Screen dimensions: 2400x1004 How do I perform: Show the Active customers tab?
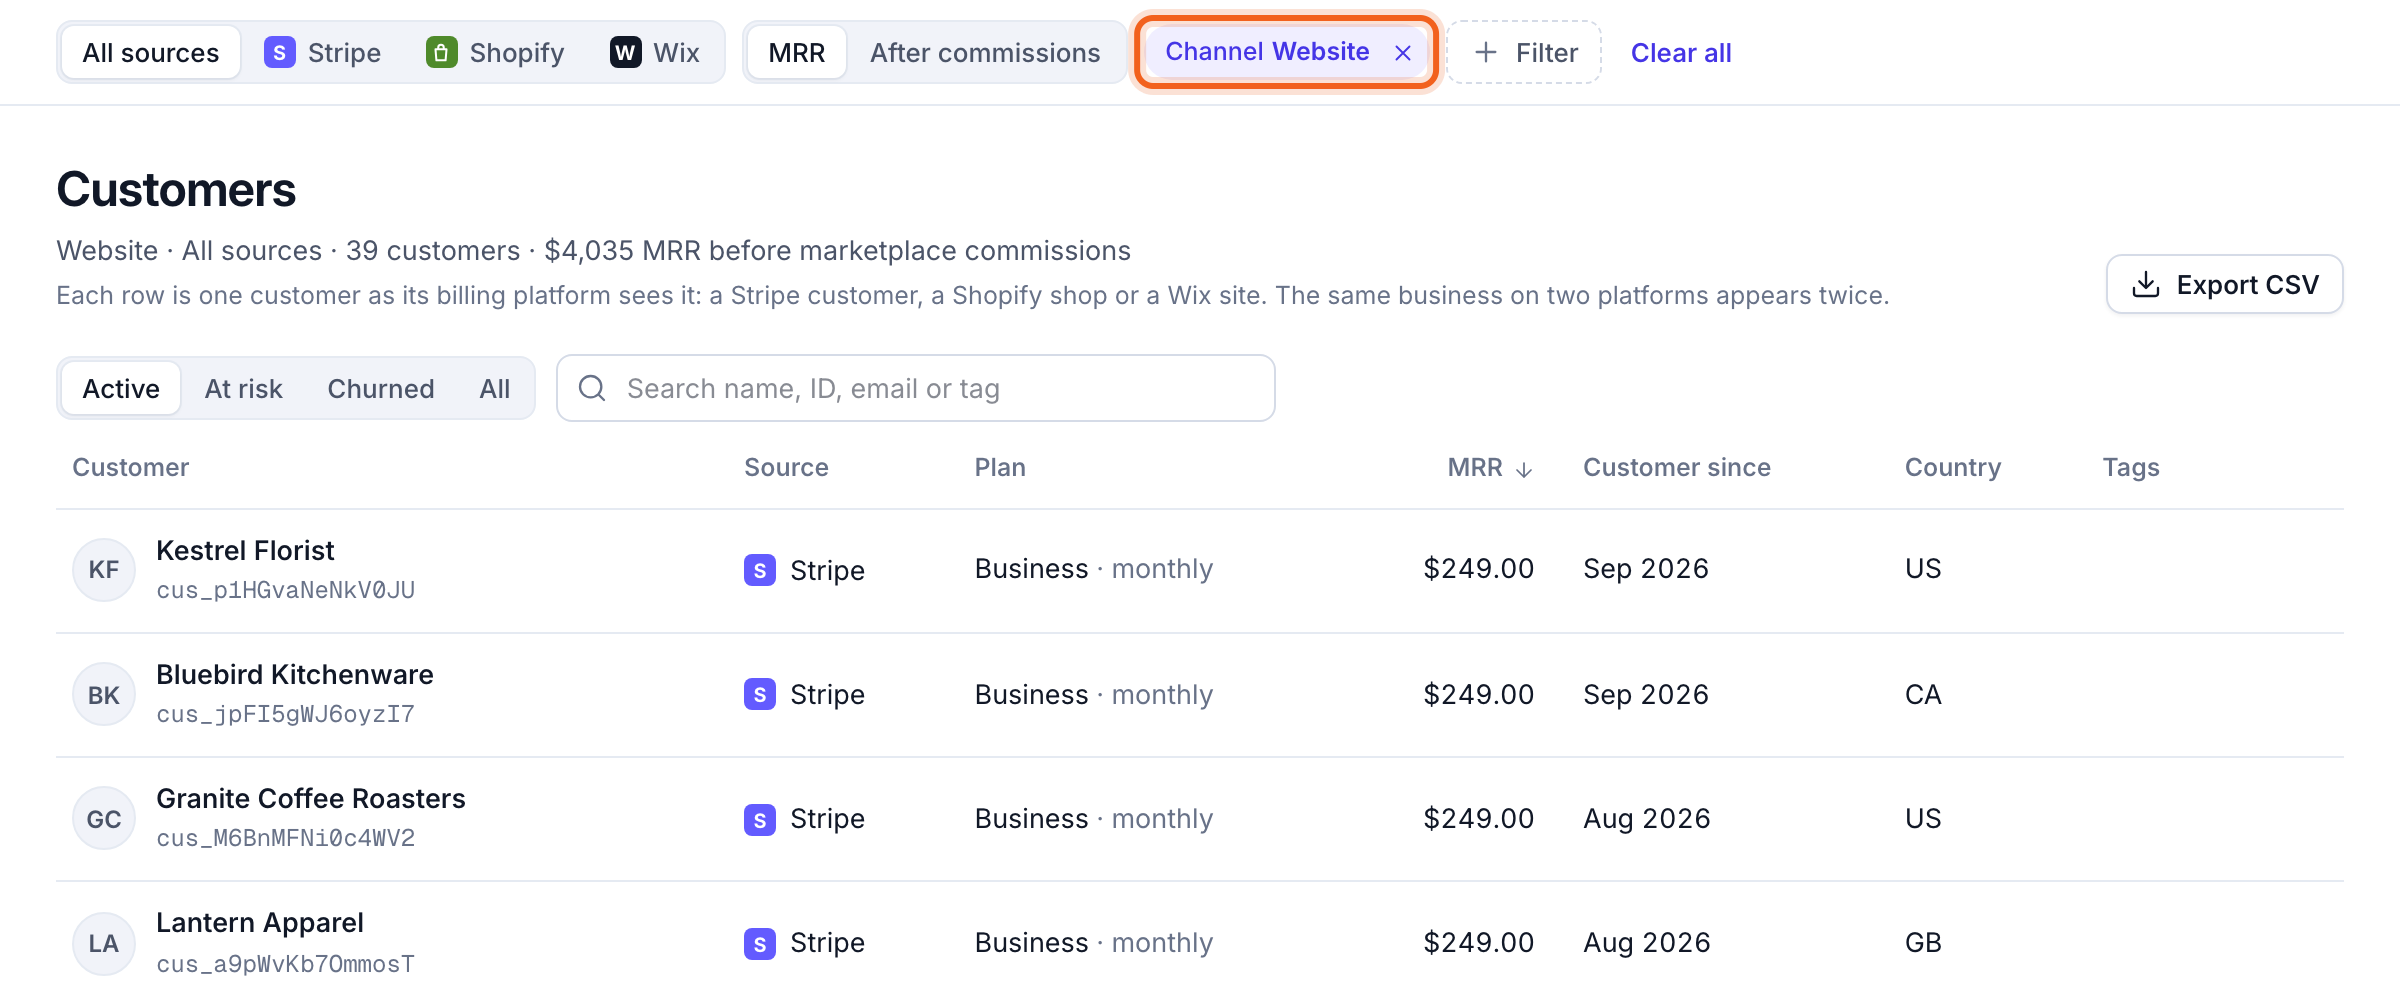pyautogui.click(x=121, y=388)
